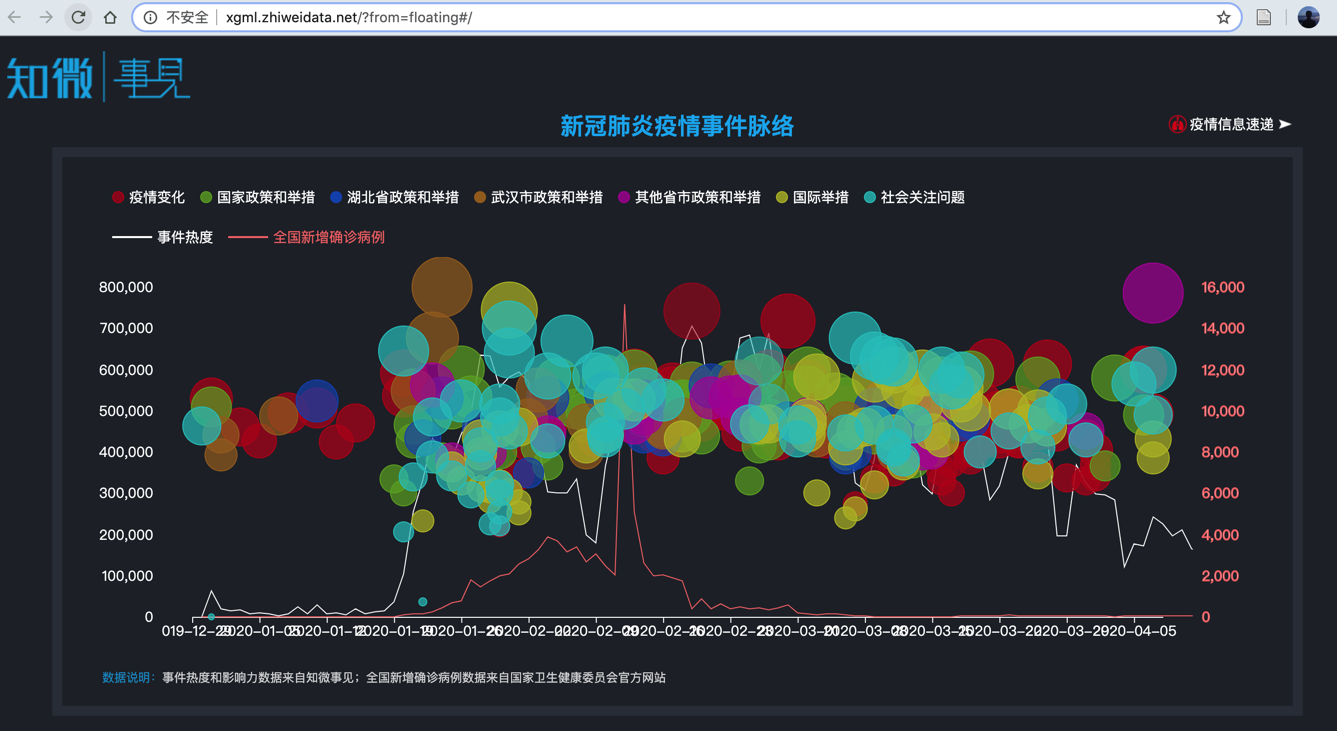
Task: Click the 知微事见 logo
Action: click(x=98, y=78)
